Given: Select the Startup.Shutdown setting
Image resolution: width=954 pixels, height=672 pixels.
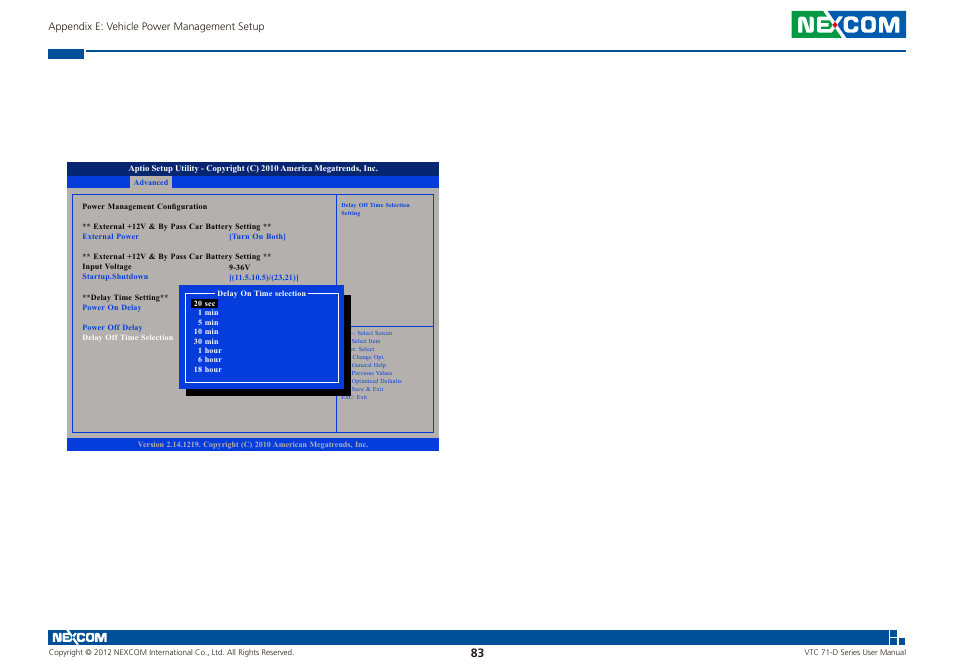Looking at the screenshot, I should tap(115, 277).
